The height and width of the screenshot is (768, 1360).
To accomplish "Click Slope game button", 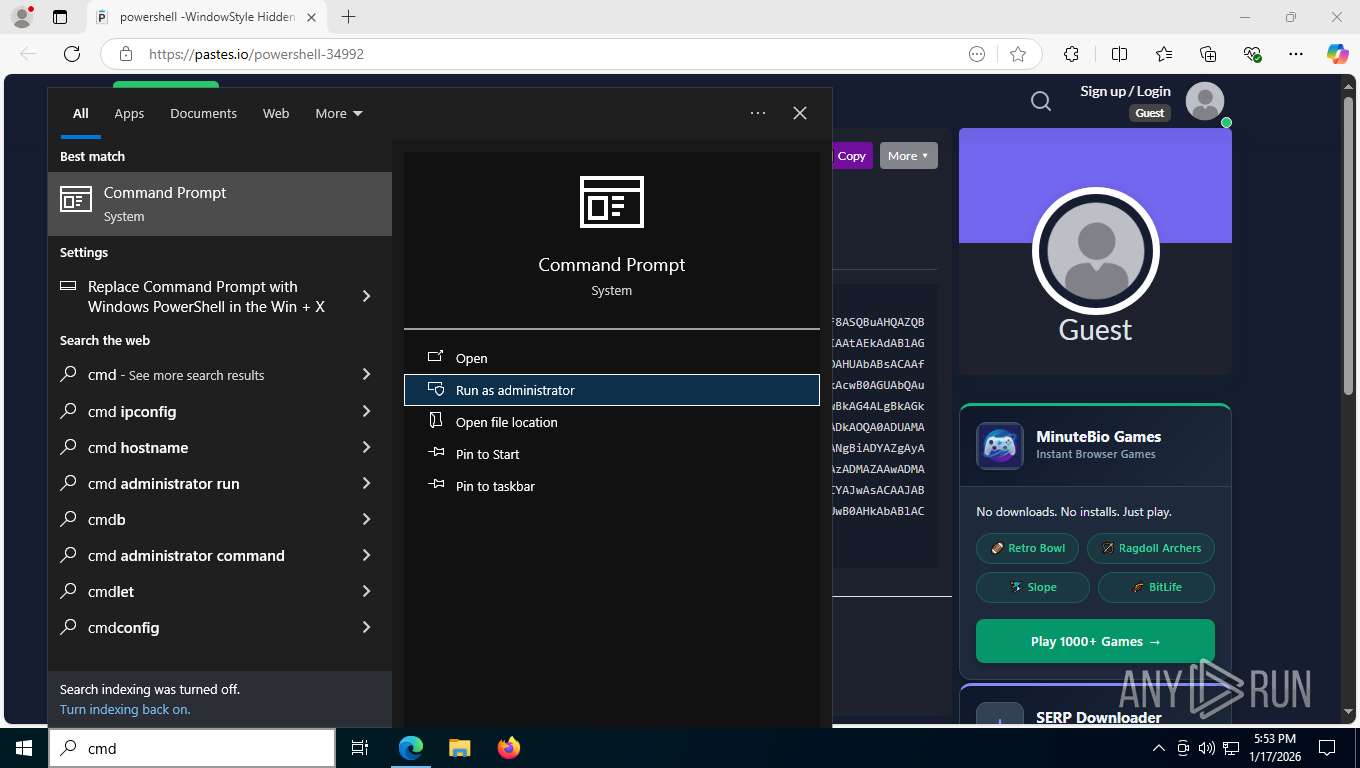I will pos(1033,587).
